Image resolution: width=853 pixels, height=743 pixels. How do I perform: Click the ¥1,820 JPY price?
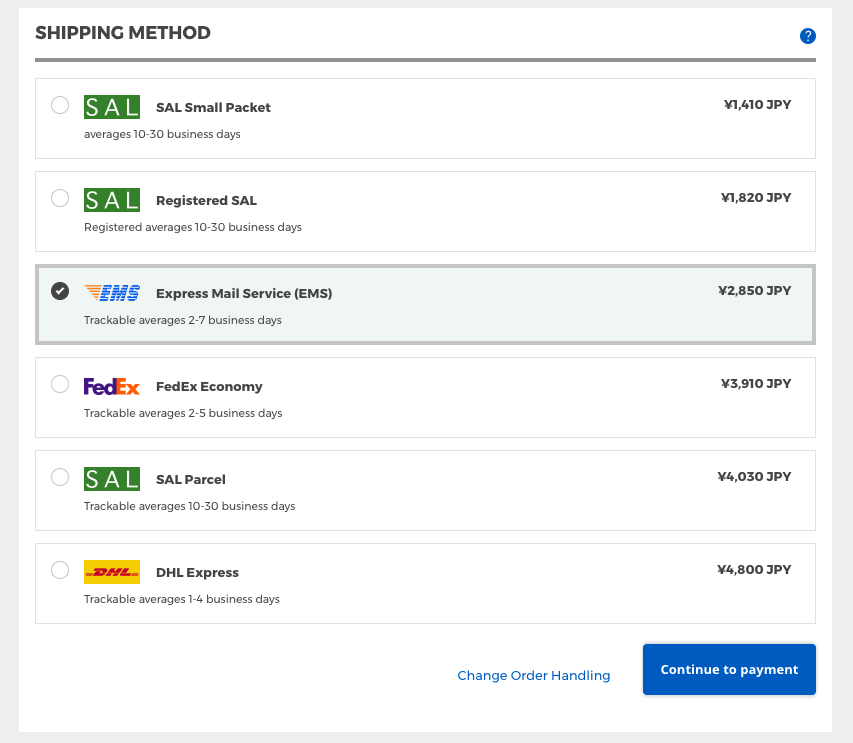coord(756,197)
